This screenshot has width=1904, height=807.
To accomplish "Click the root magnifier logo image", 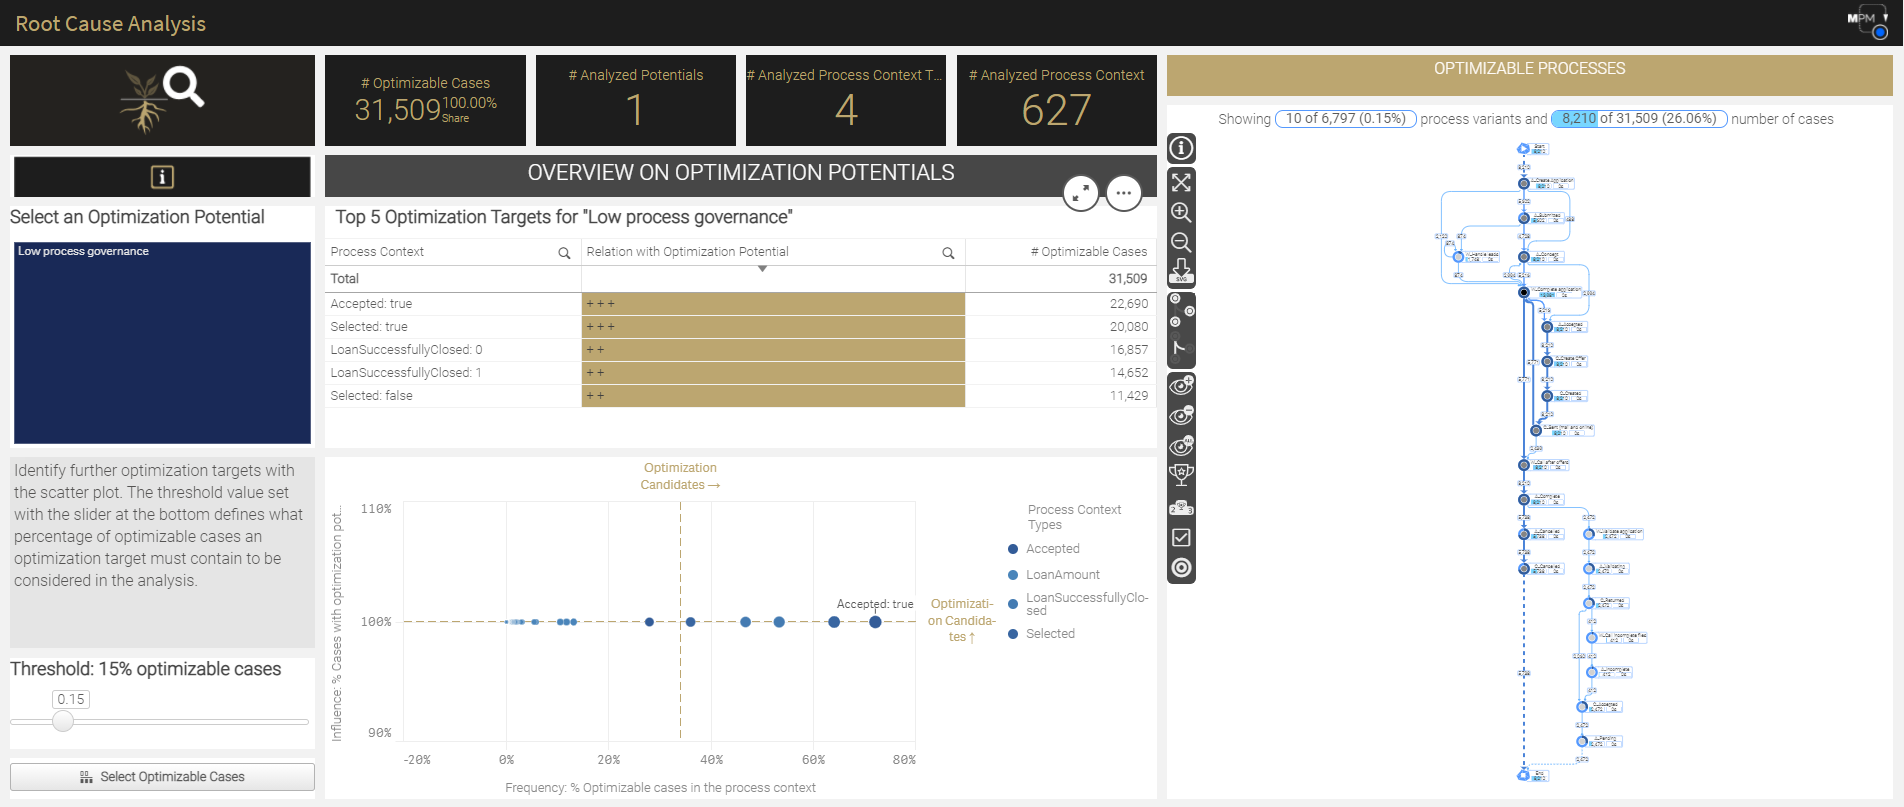I will (x=162, y=100).
